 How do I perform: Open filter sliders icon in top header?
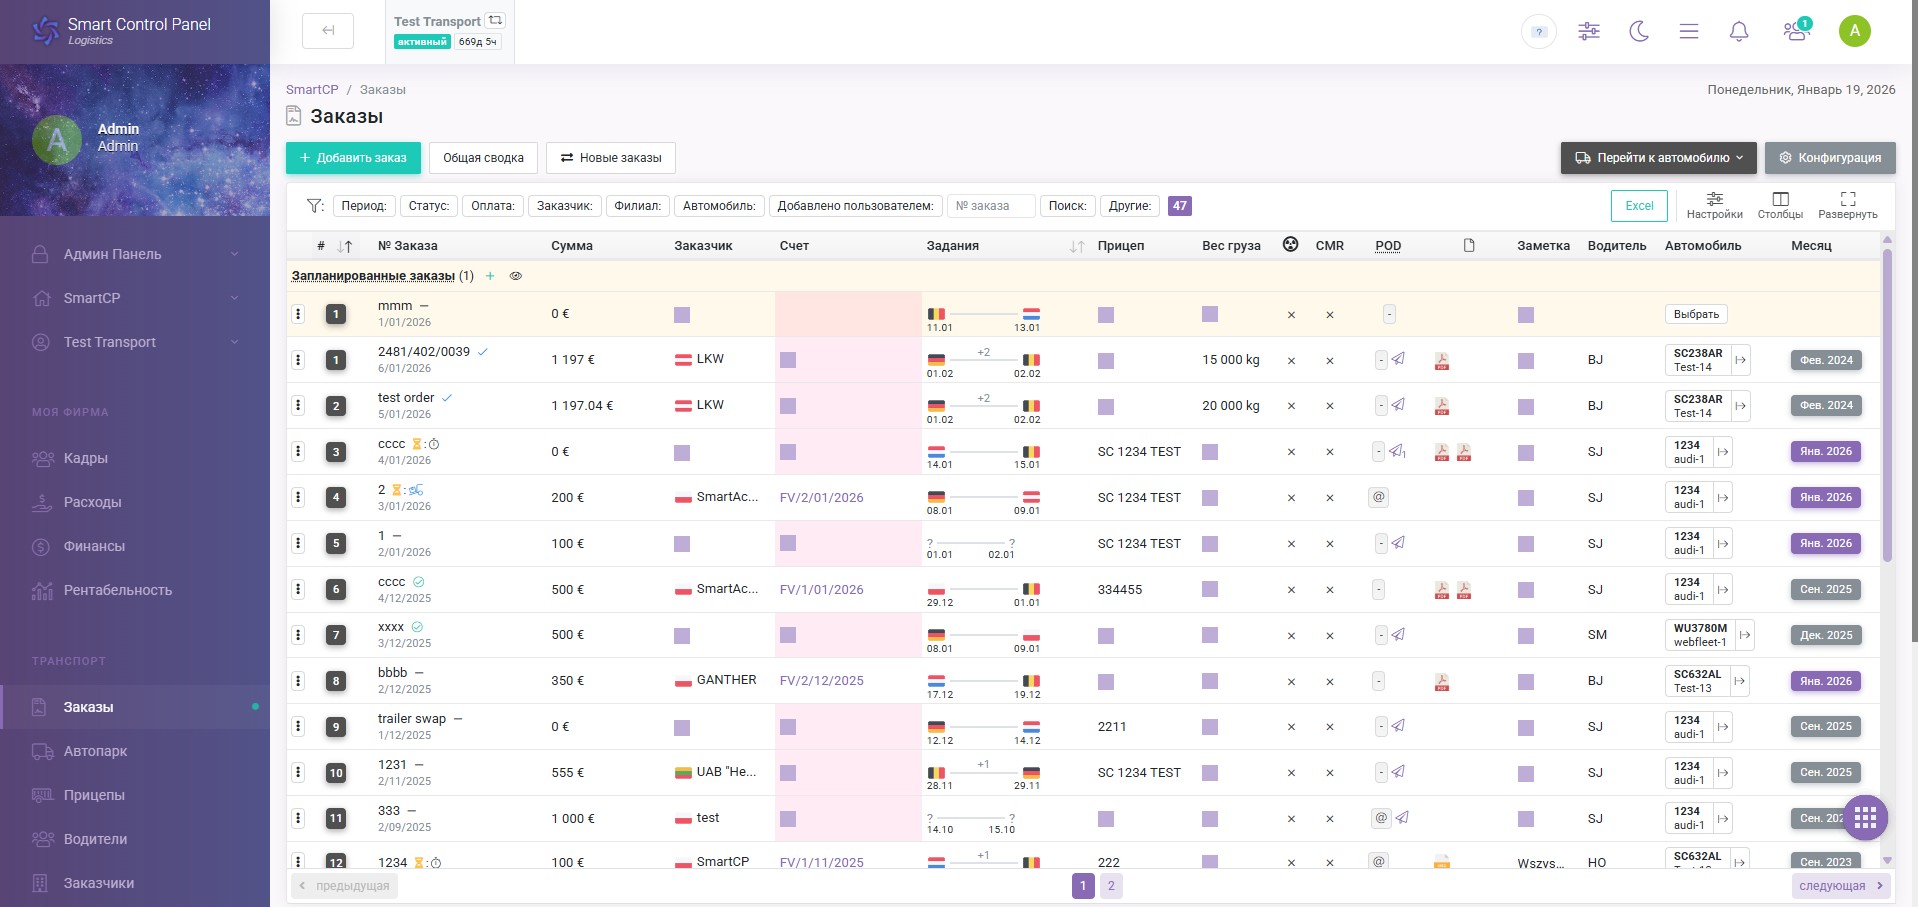point(1589,31)
